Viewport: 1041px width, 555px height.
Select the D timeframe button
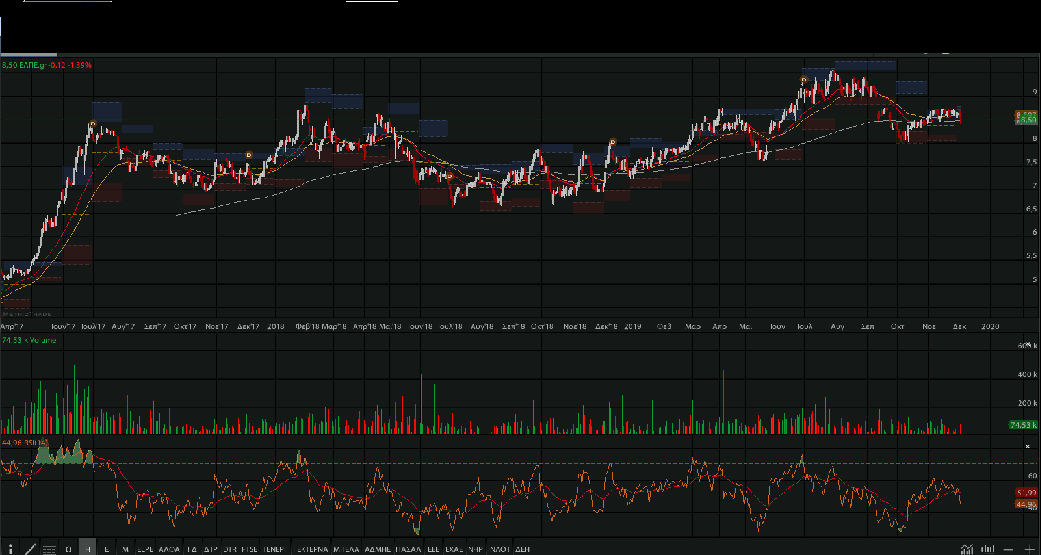[68, 548]
